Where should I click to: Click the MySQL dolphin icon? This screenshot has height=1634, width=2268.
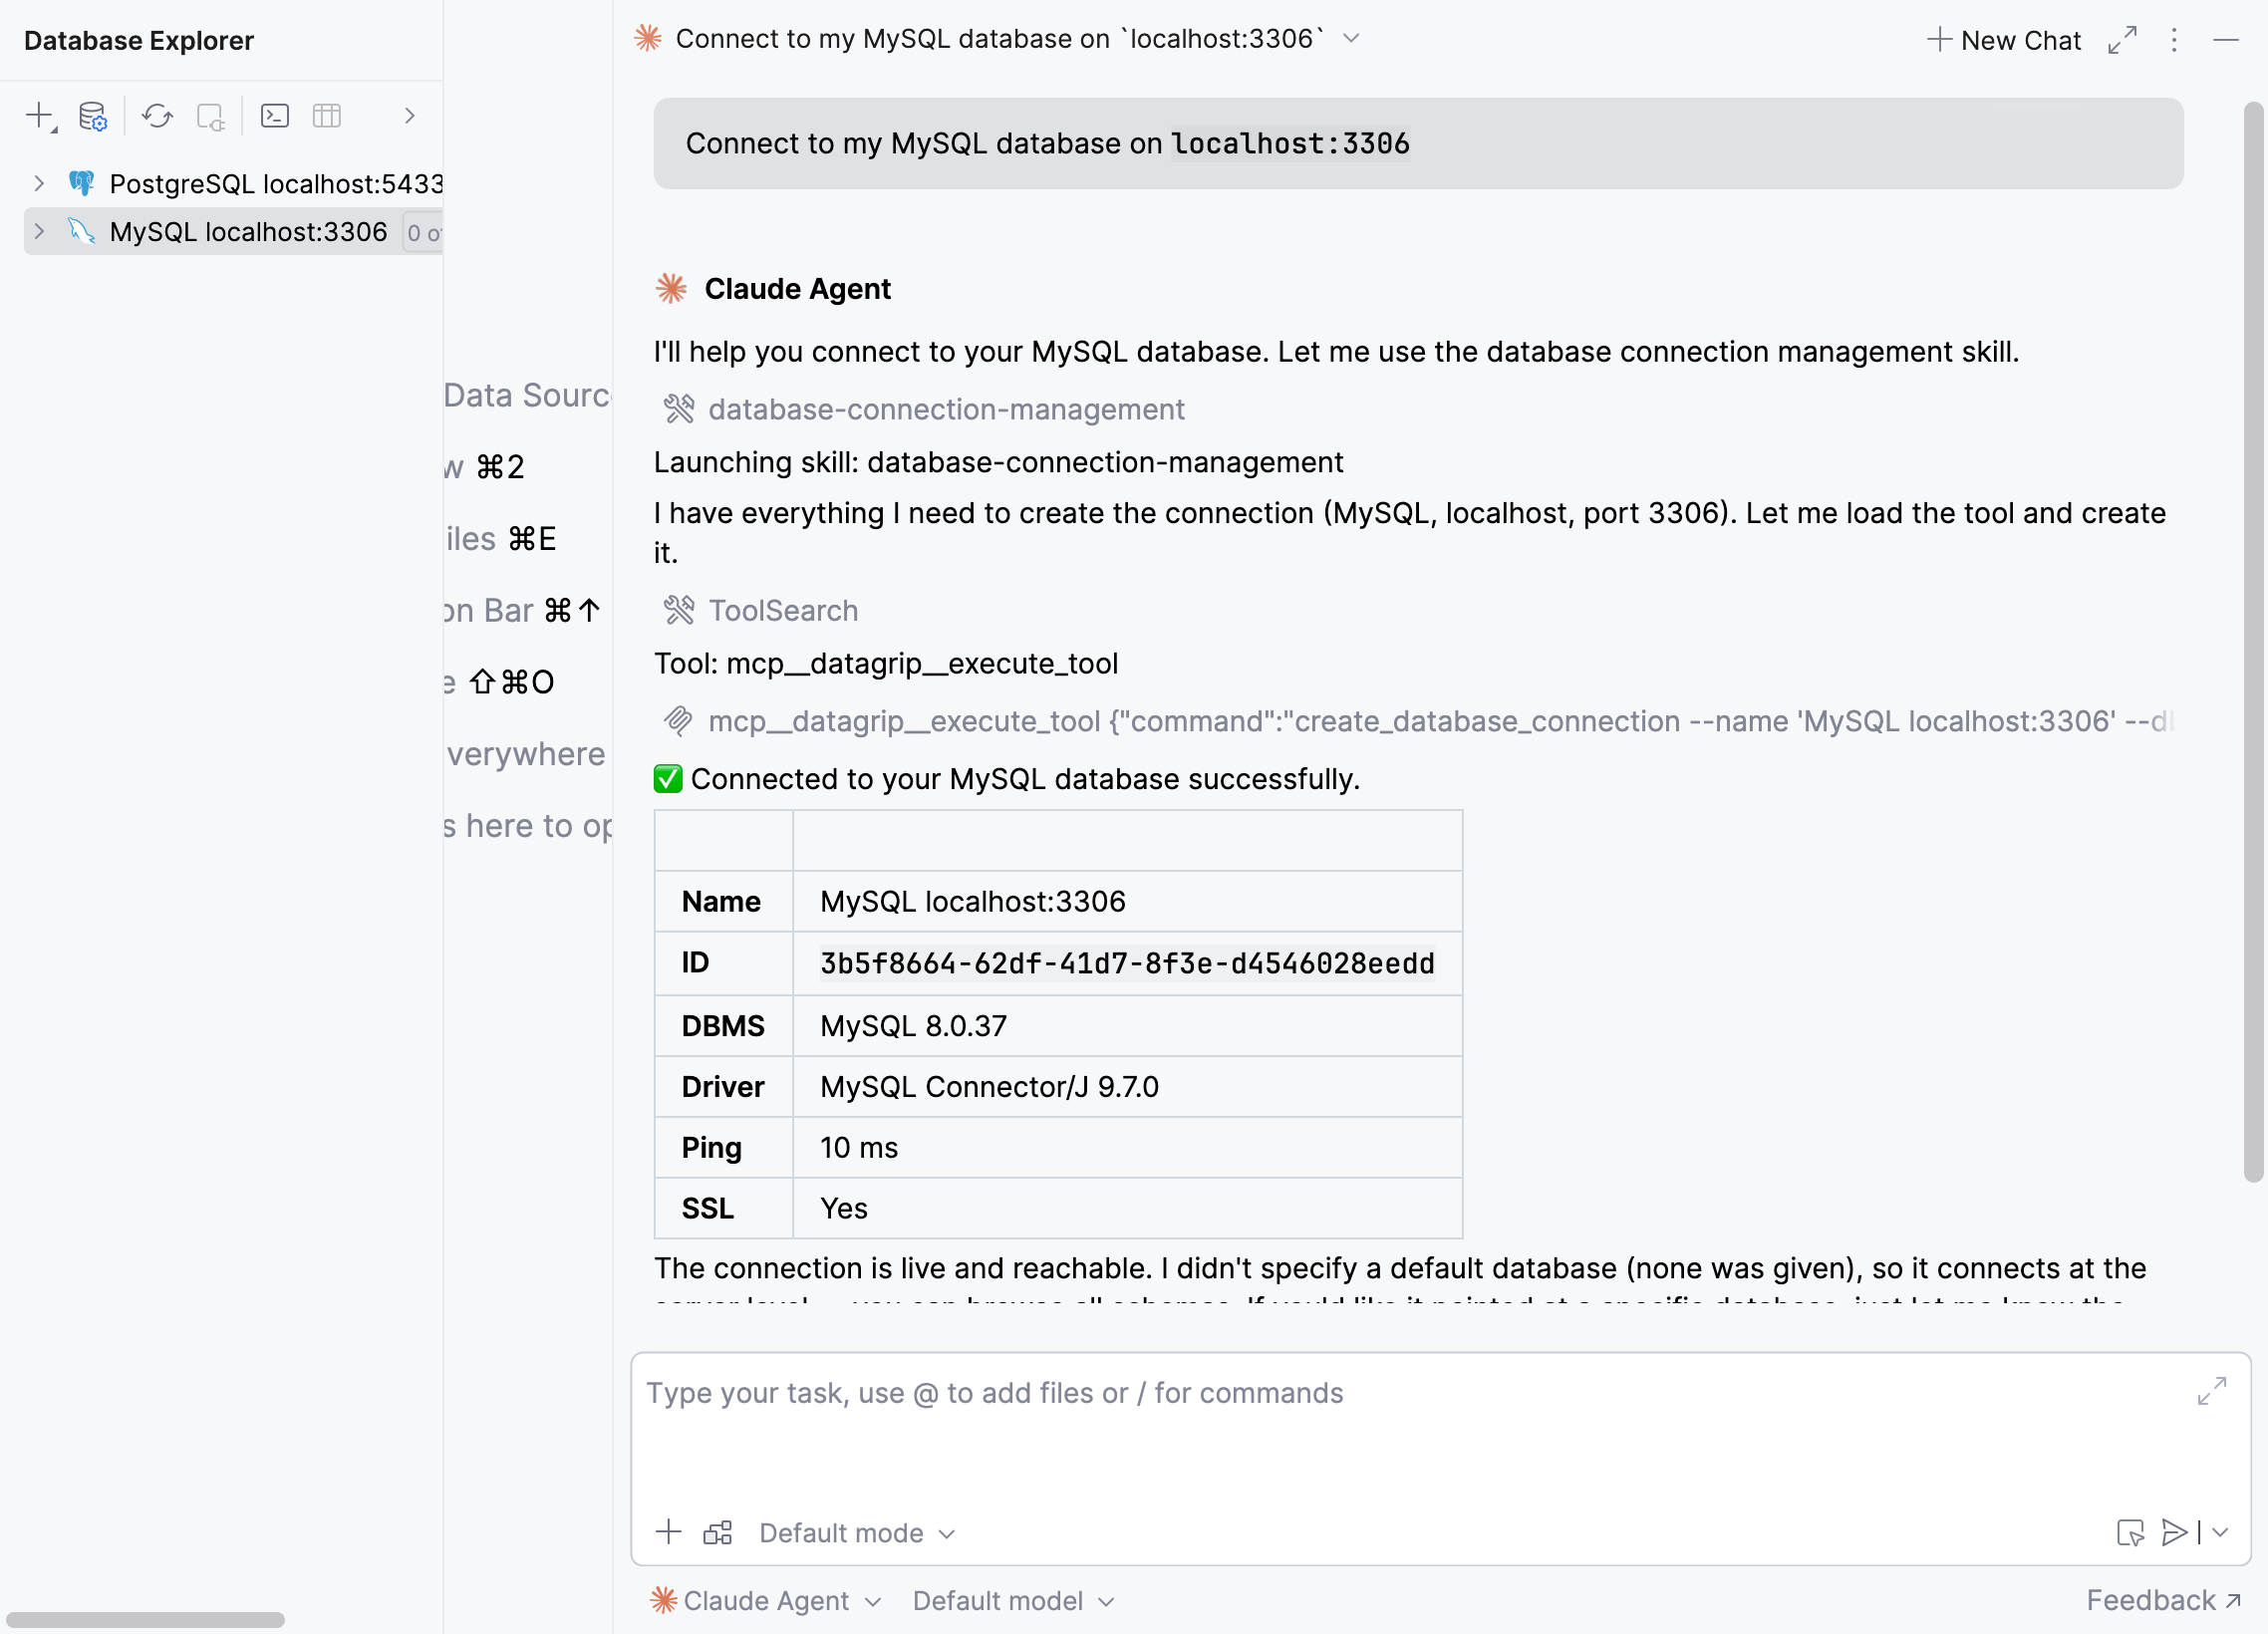coord(82,231)
